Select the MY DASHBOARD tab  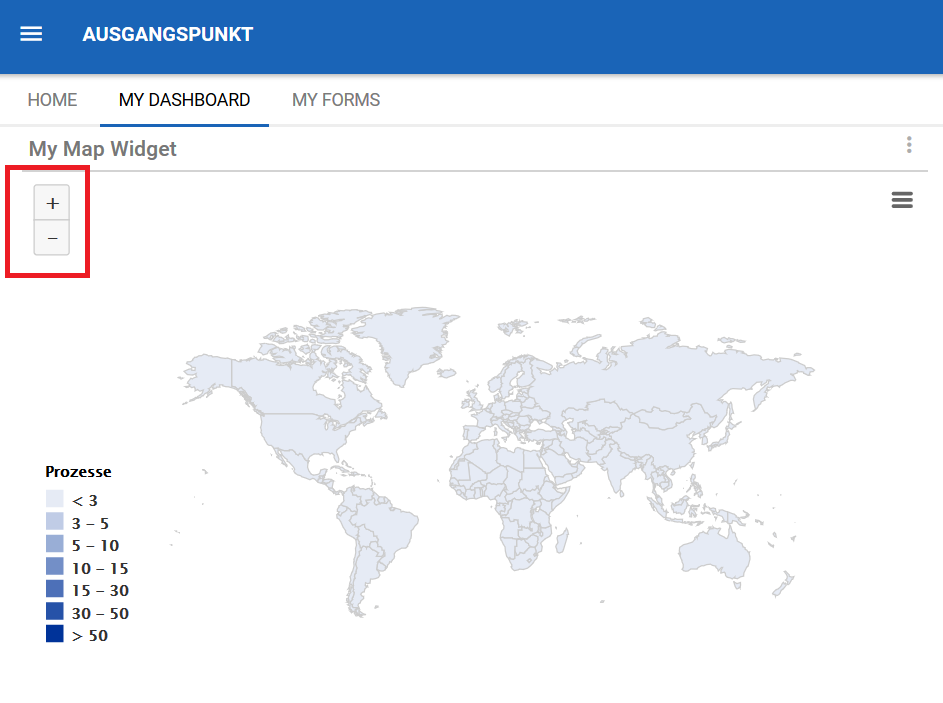click(184, 100)
